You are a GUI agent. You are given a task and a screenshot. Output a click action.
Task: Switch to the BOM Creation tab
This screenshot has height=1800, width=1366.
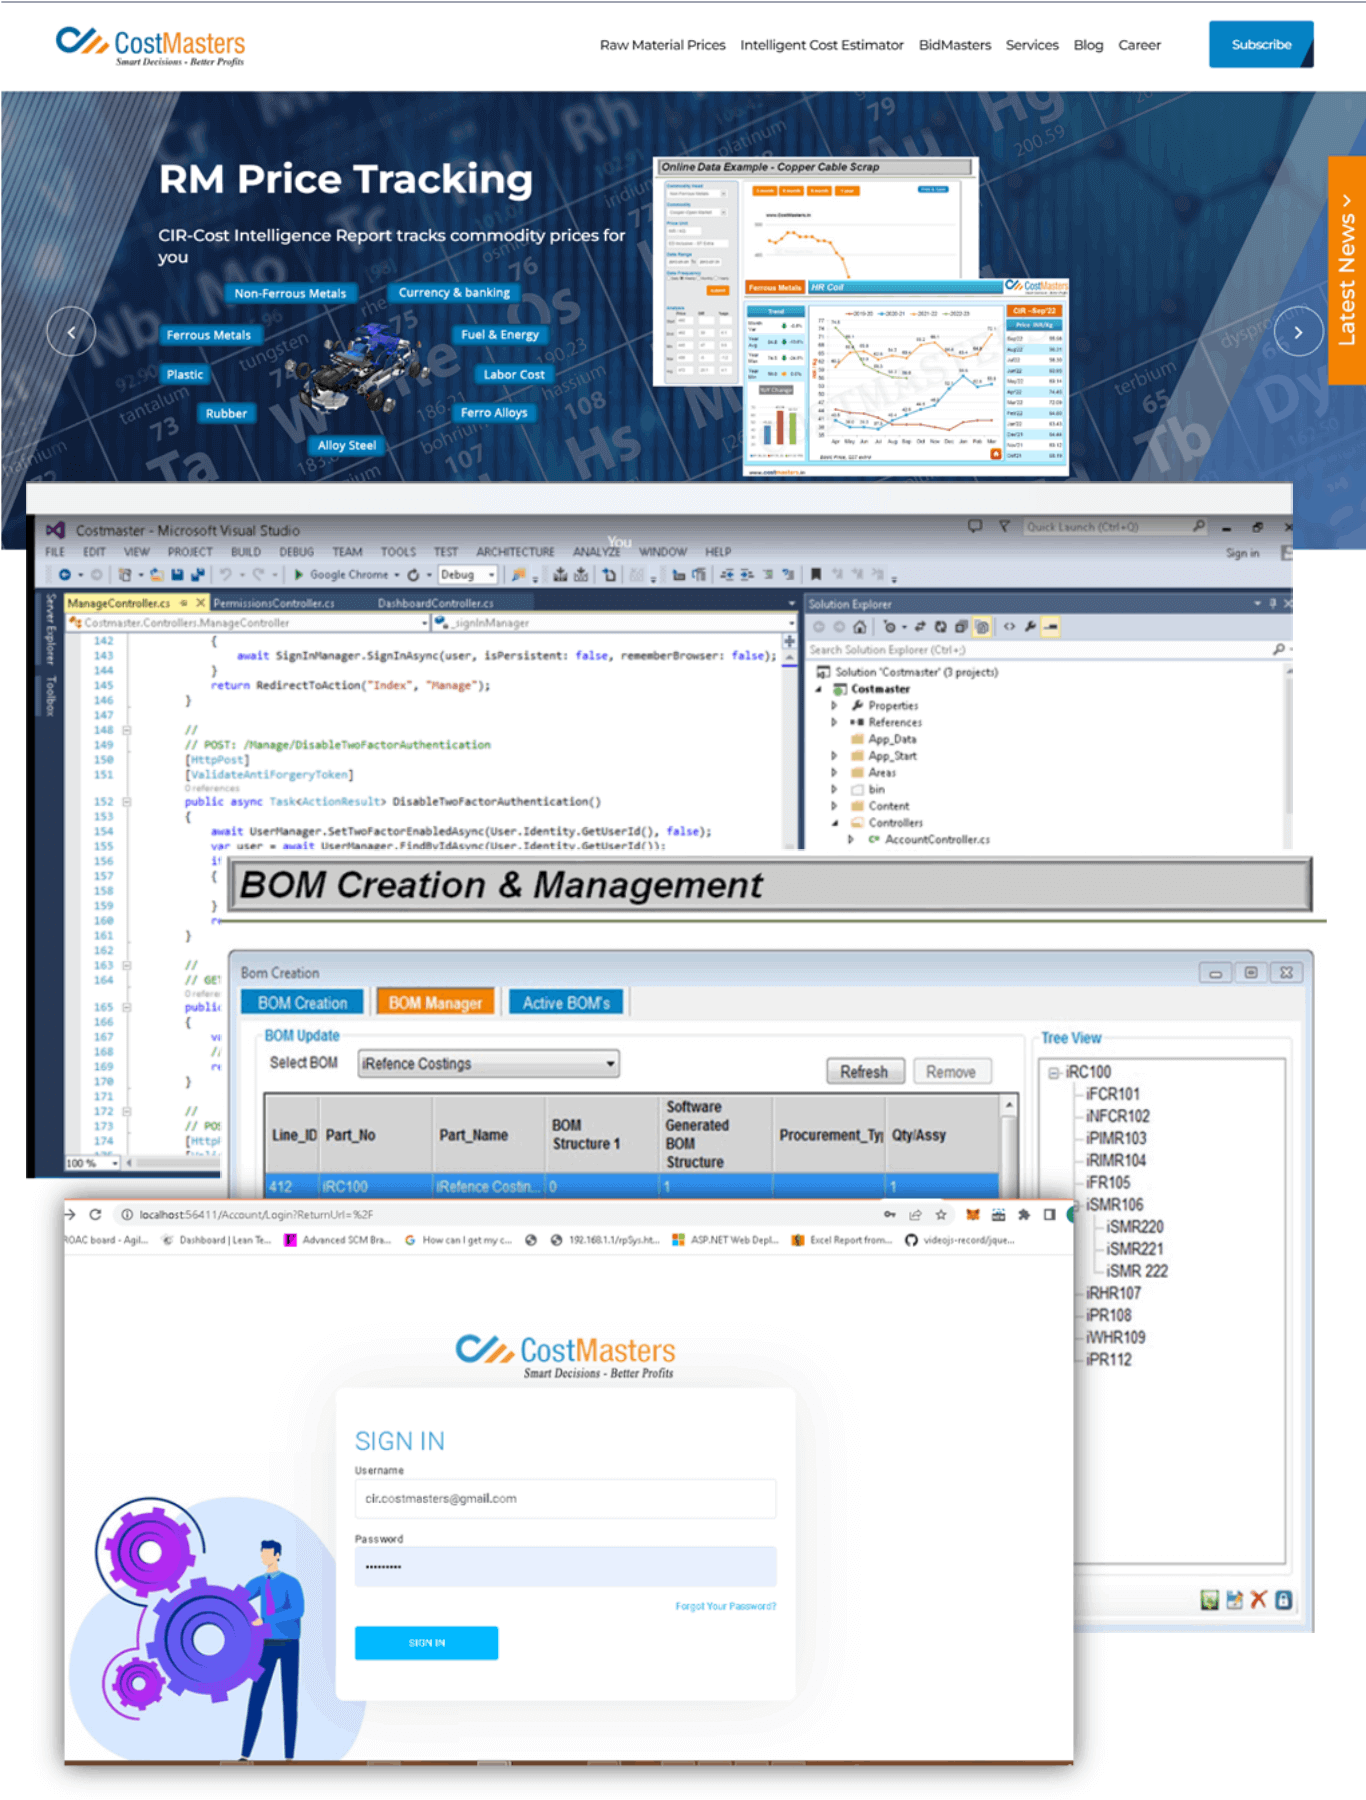303,1003
